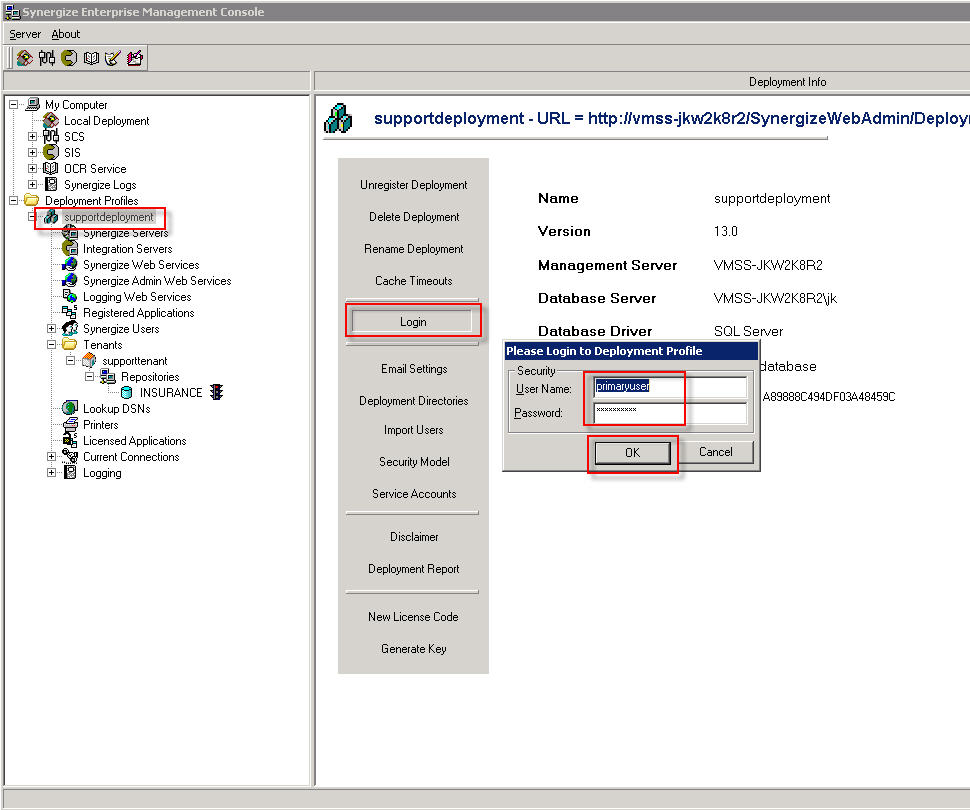Viewport: 970px width, 810px height.
Task: Open the About menu
Action: coord(66,34)
